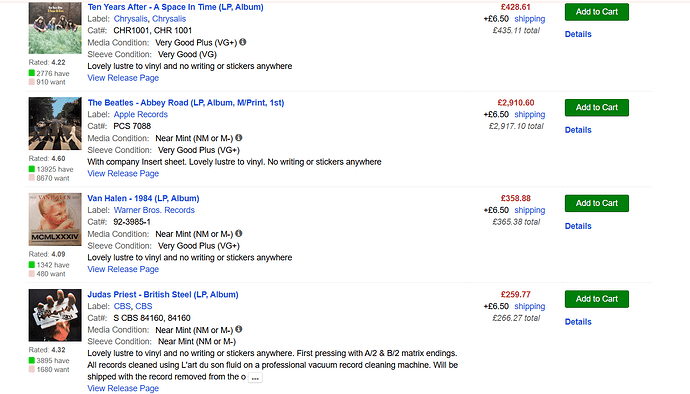View Release Page for Van Halen 1984

123,269
